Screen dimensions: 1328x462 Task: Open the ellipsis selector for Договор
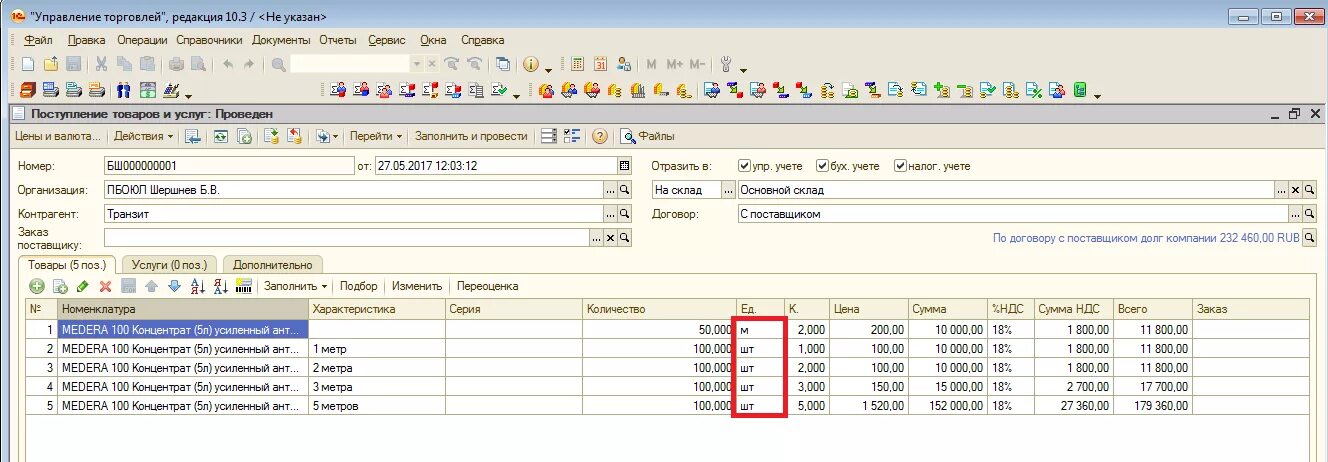click(x=1295, y=214)
